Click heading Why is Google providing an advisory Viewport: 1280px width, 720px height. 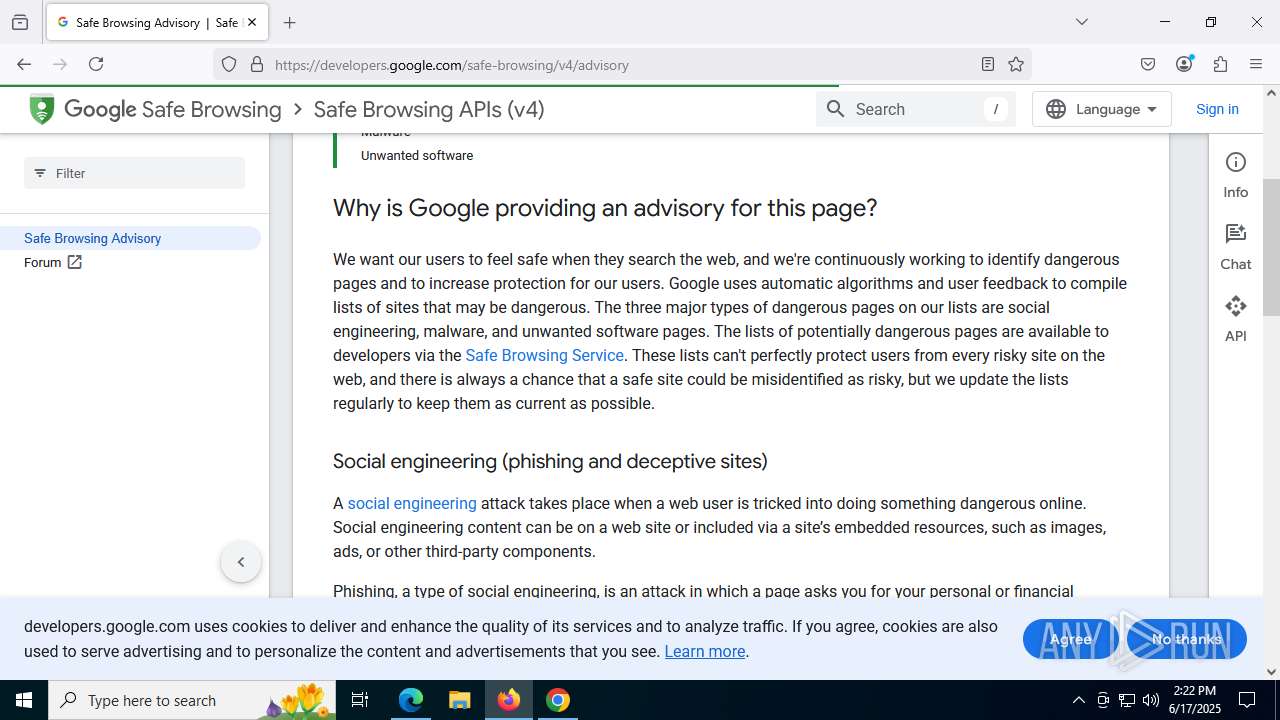605,208
